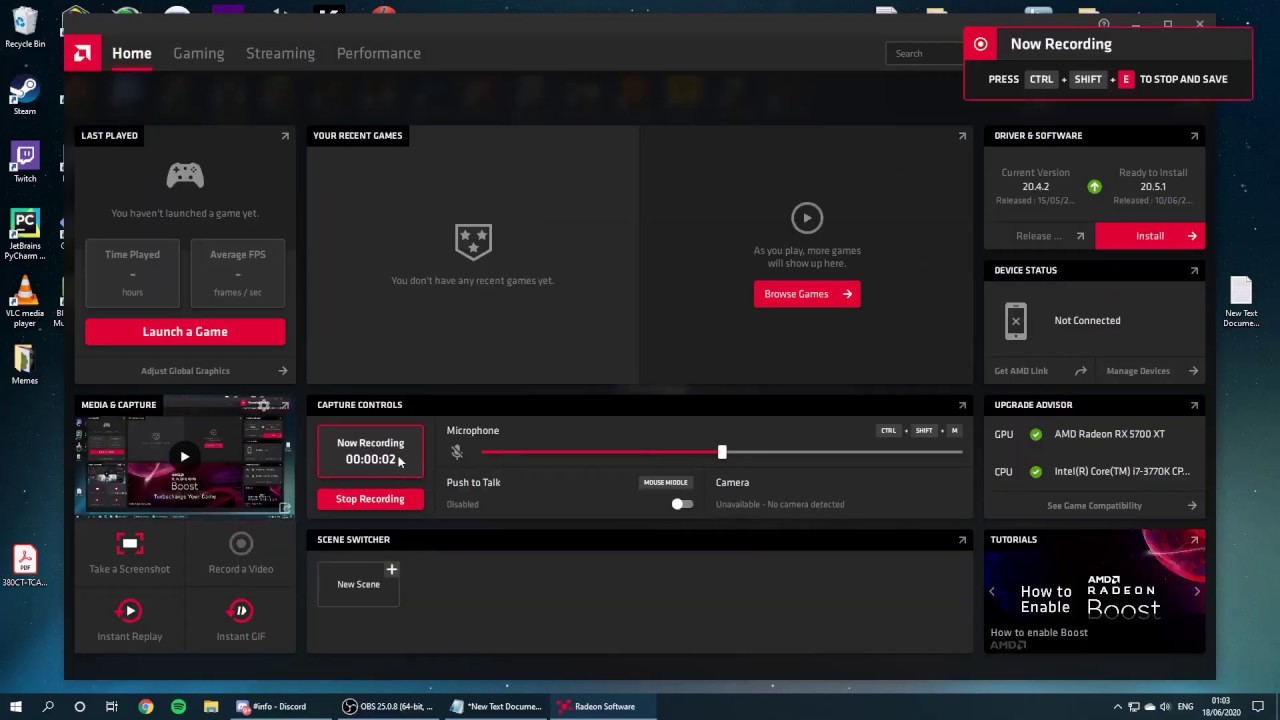
Task: Go to the next tutorial slide
Action: [x=1197, y=591]
